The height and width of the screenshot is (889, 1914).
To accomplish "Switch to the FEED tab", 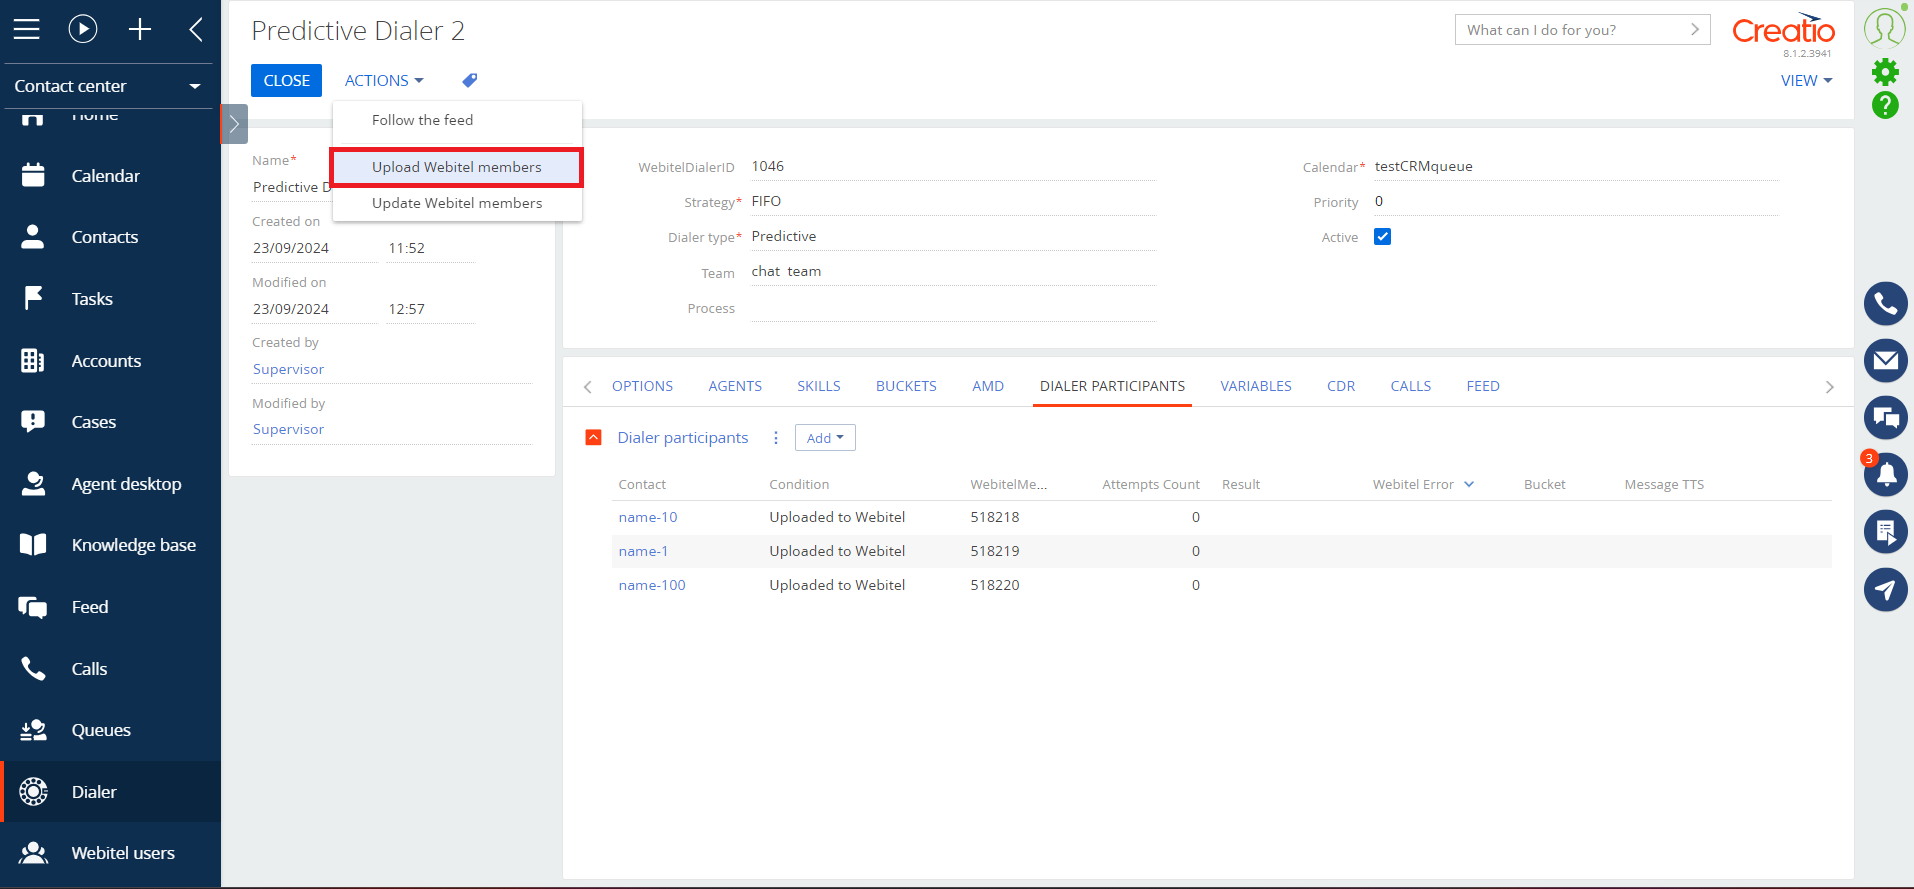I will 1483,386.
